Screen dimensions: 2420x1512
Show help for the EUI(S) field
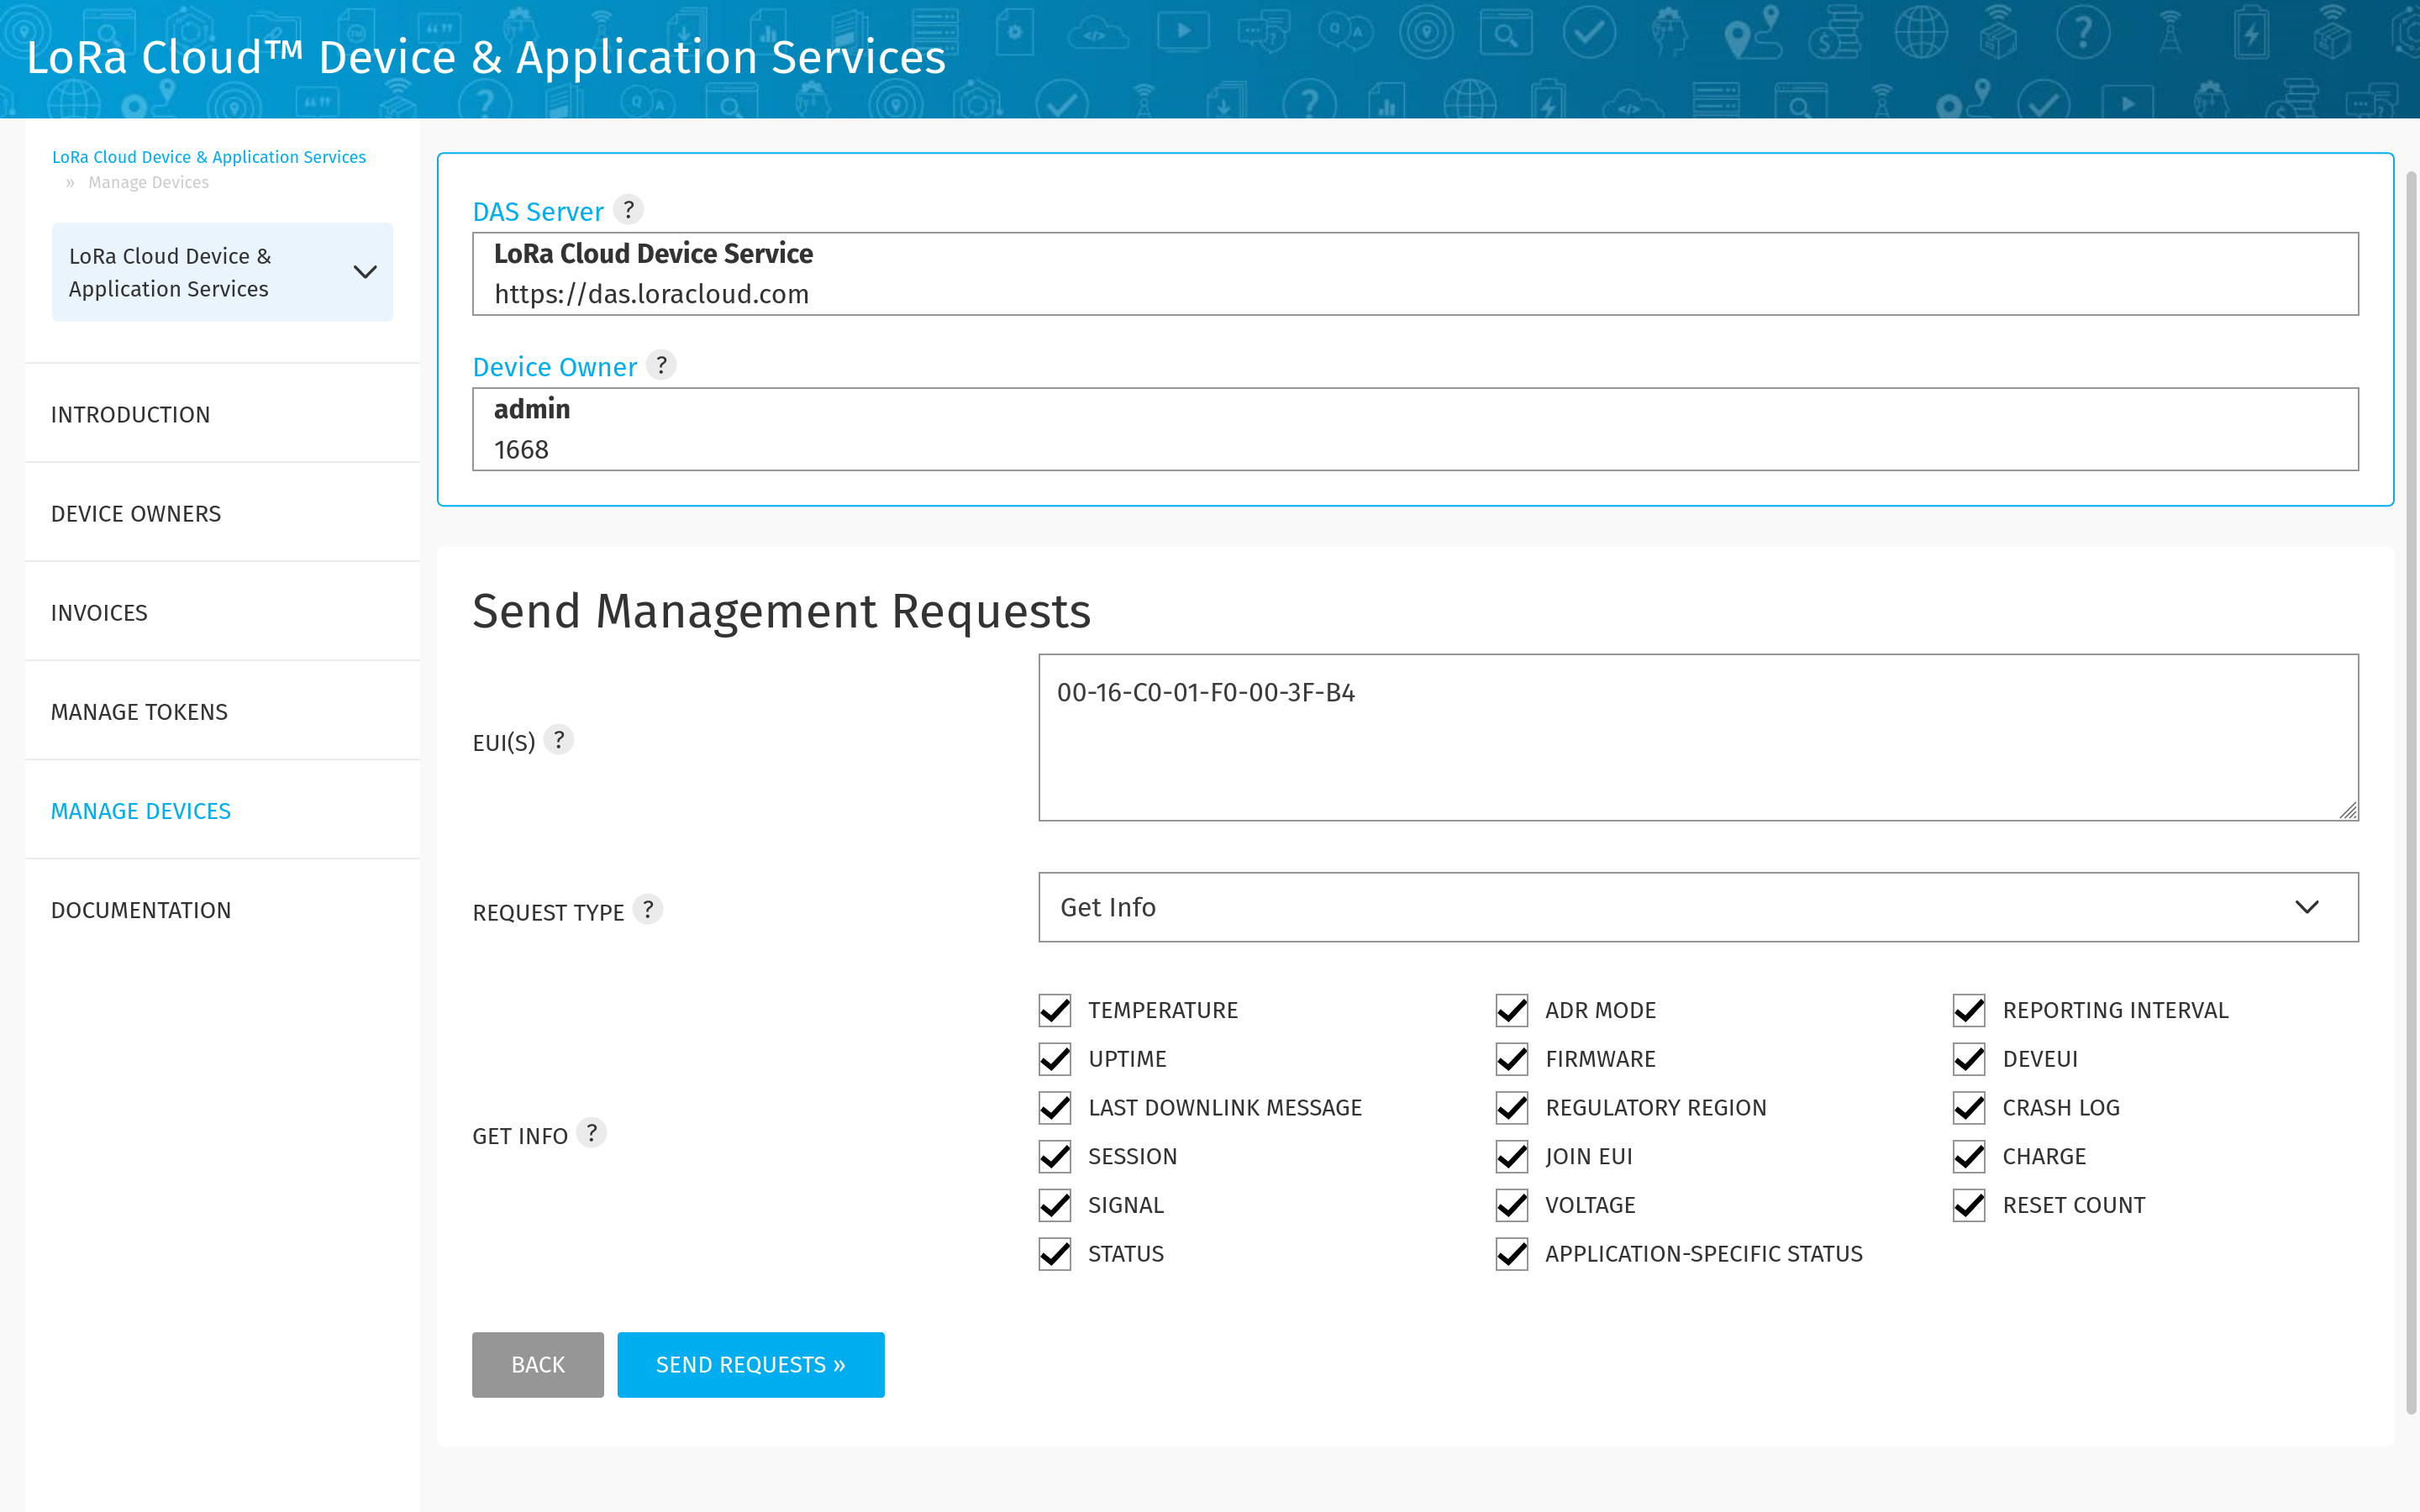tap(559, 740)
